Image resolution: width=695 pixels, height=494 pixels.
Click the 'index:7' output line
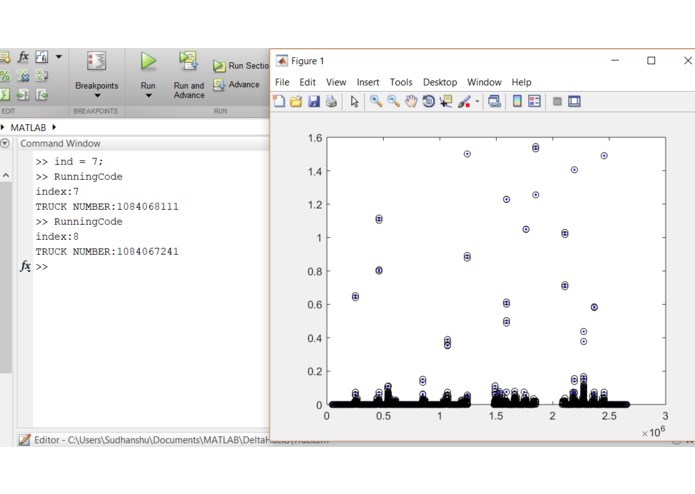(x=57, y=191)
